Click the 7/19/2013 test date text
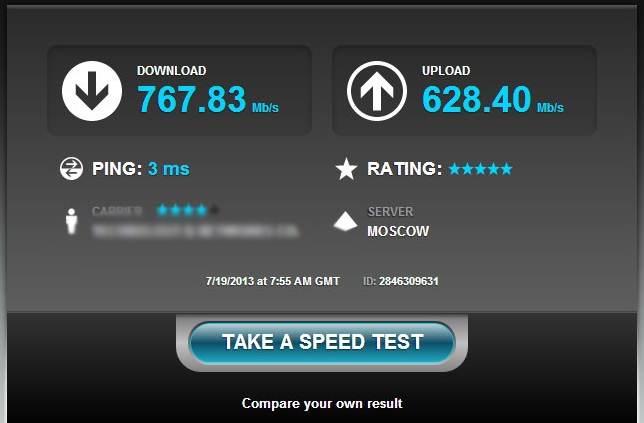The image size is (644, 423). point(230,281)
